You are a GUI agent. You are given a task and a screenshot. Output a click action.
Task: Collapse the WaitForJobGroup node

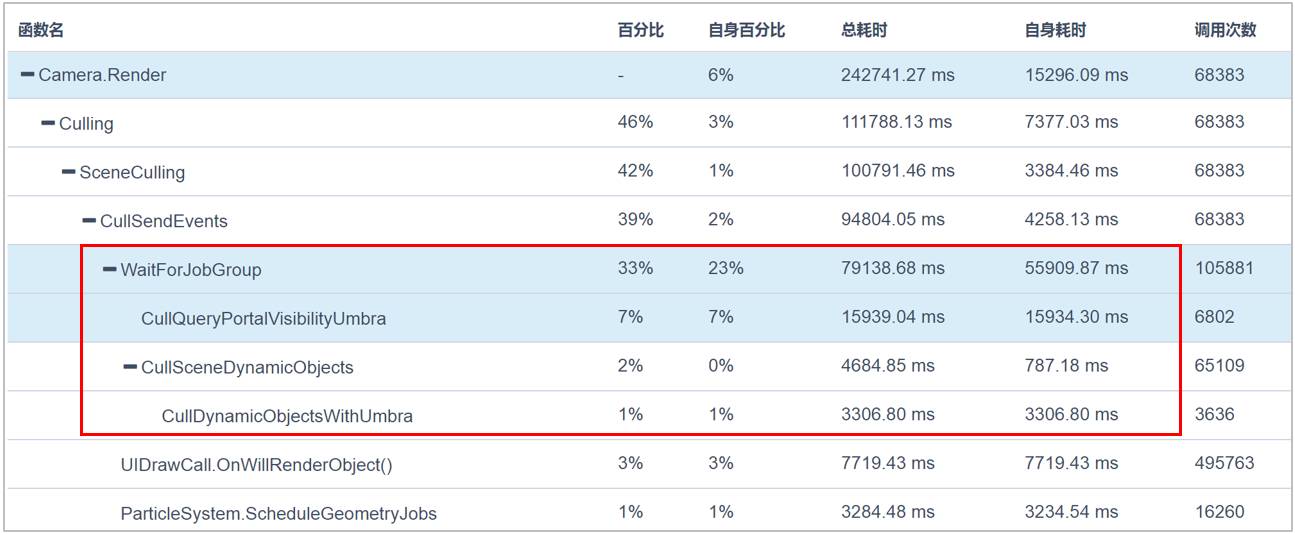[x=109, y=269]
